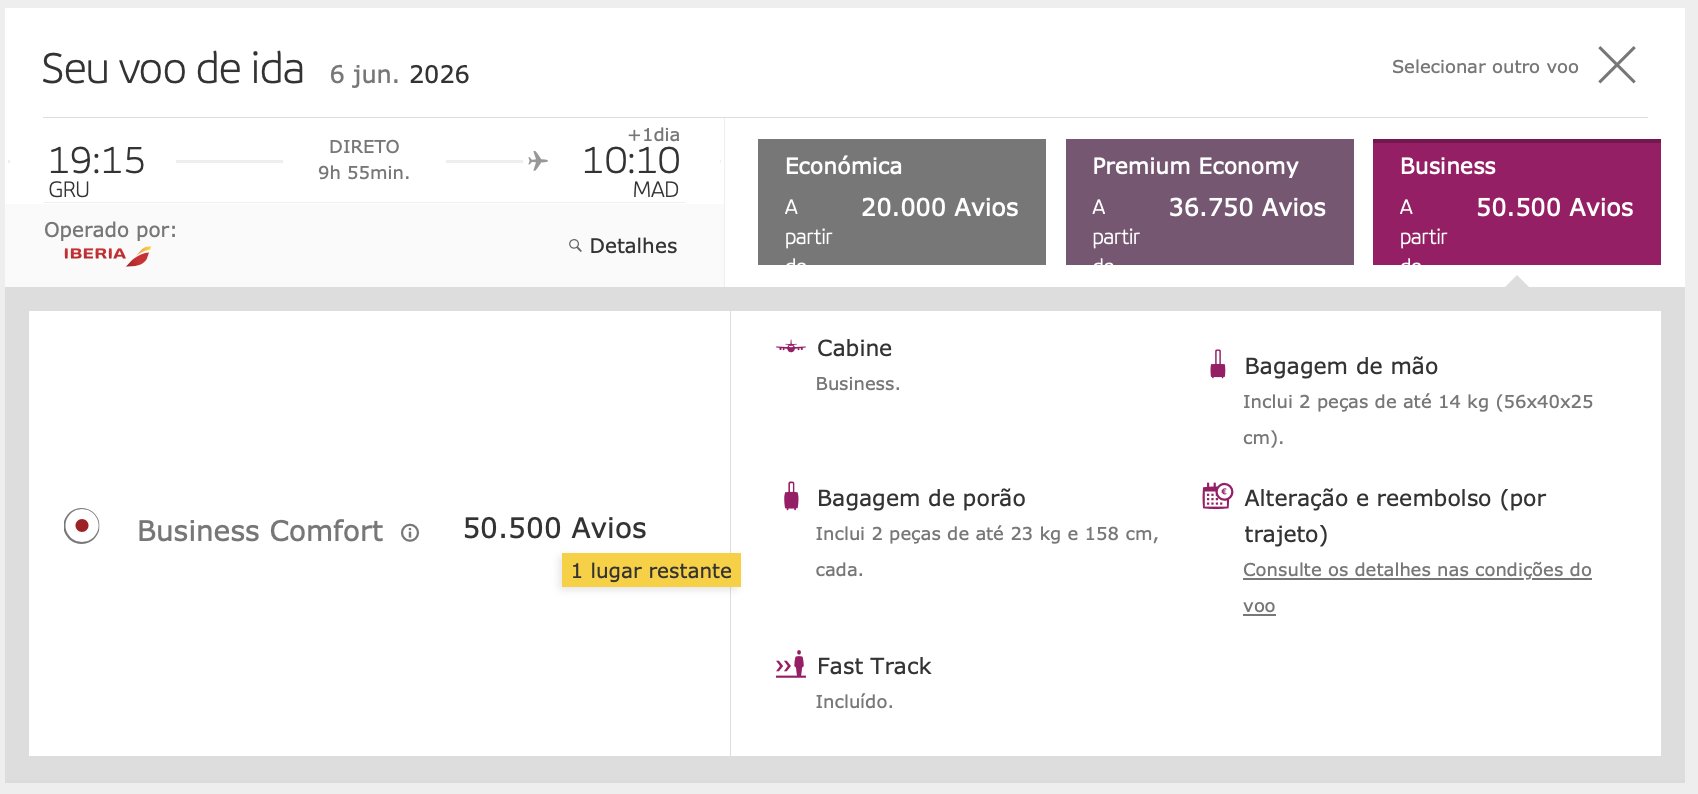Viewport: 1698px width, 794px height.
Task: Click the Business Comfort fare label
Action: (x=260, y=531)
